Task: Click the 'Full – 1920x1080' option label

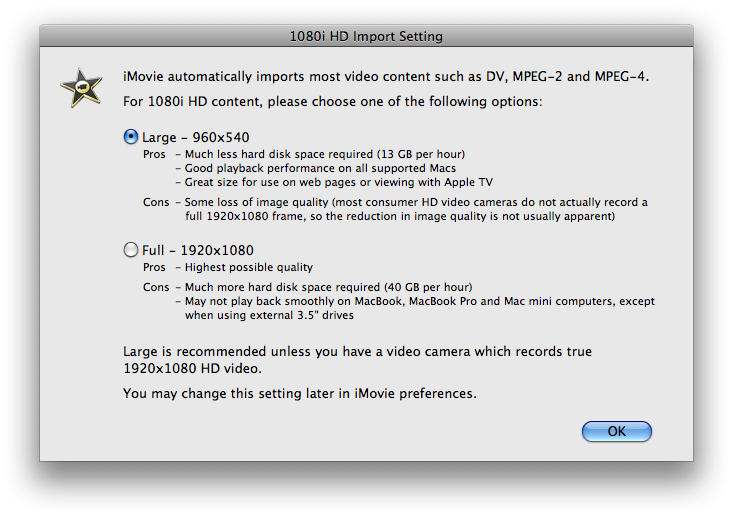Action: click(198, 251)
